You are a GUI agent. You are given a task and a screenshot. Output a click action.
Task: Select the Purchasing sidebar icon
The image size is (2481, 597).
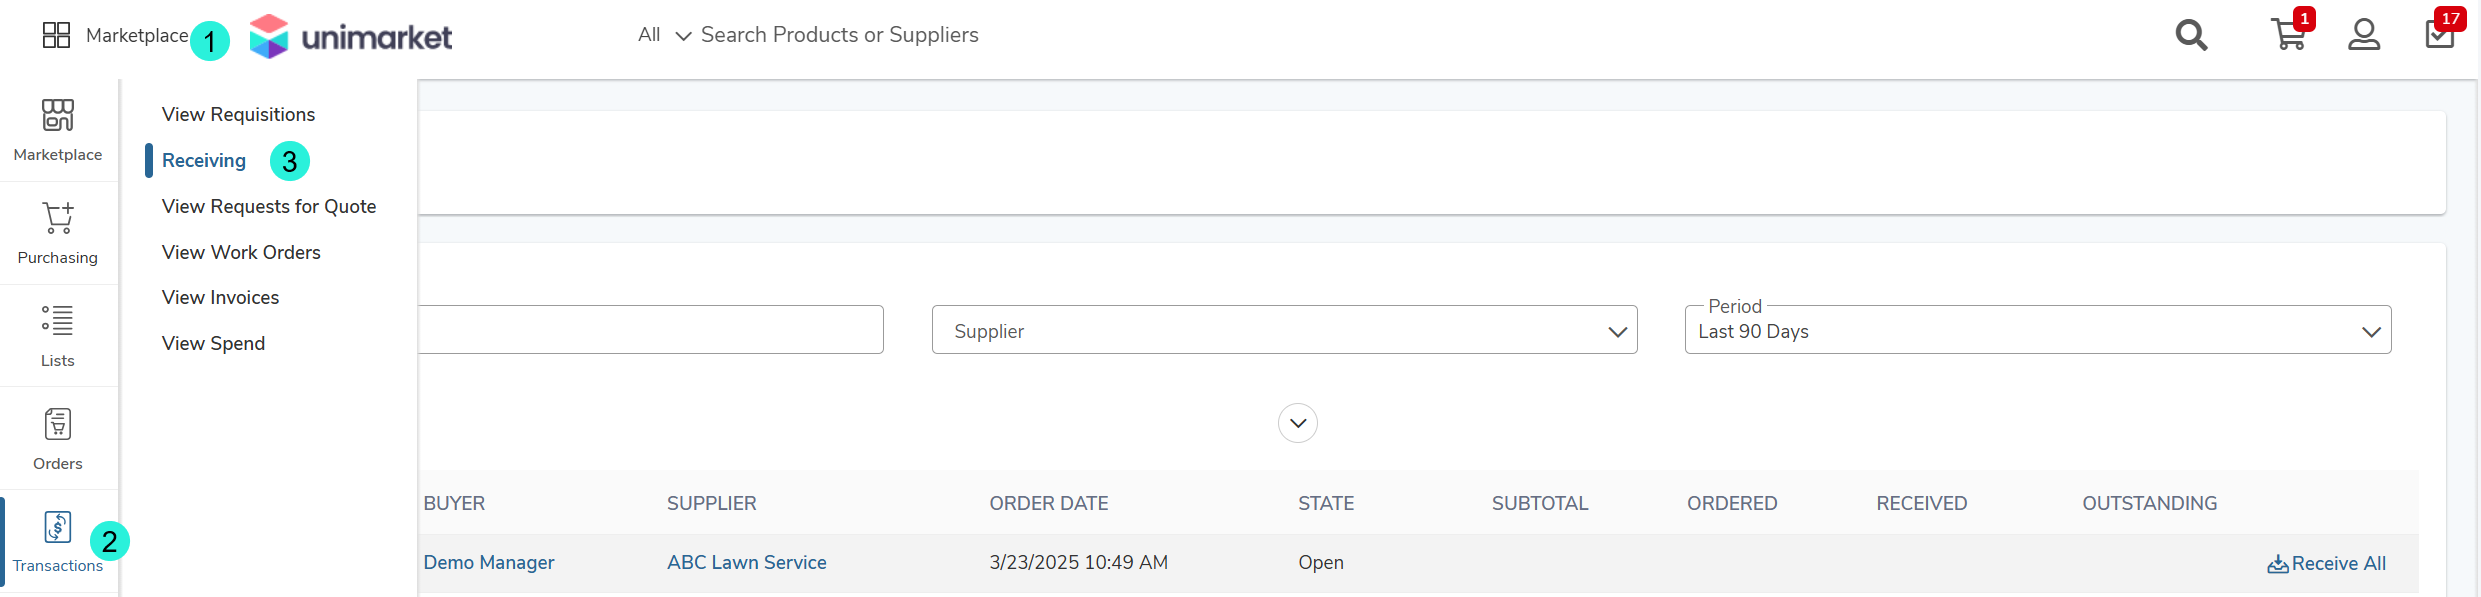point(58,233)
